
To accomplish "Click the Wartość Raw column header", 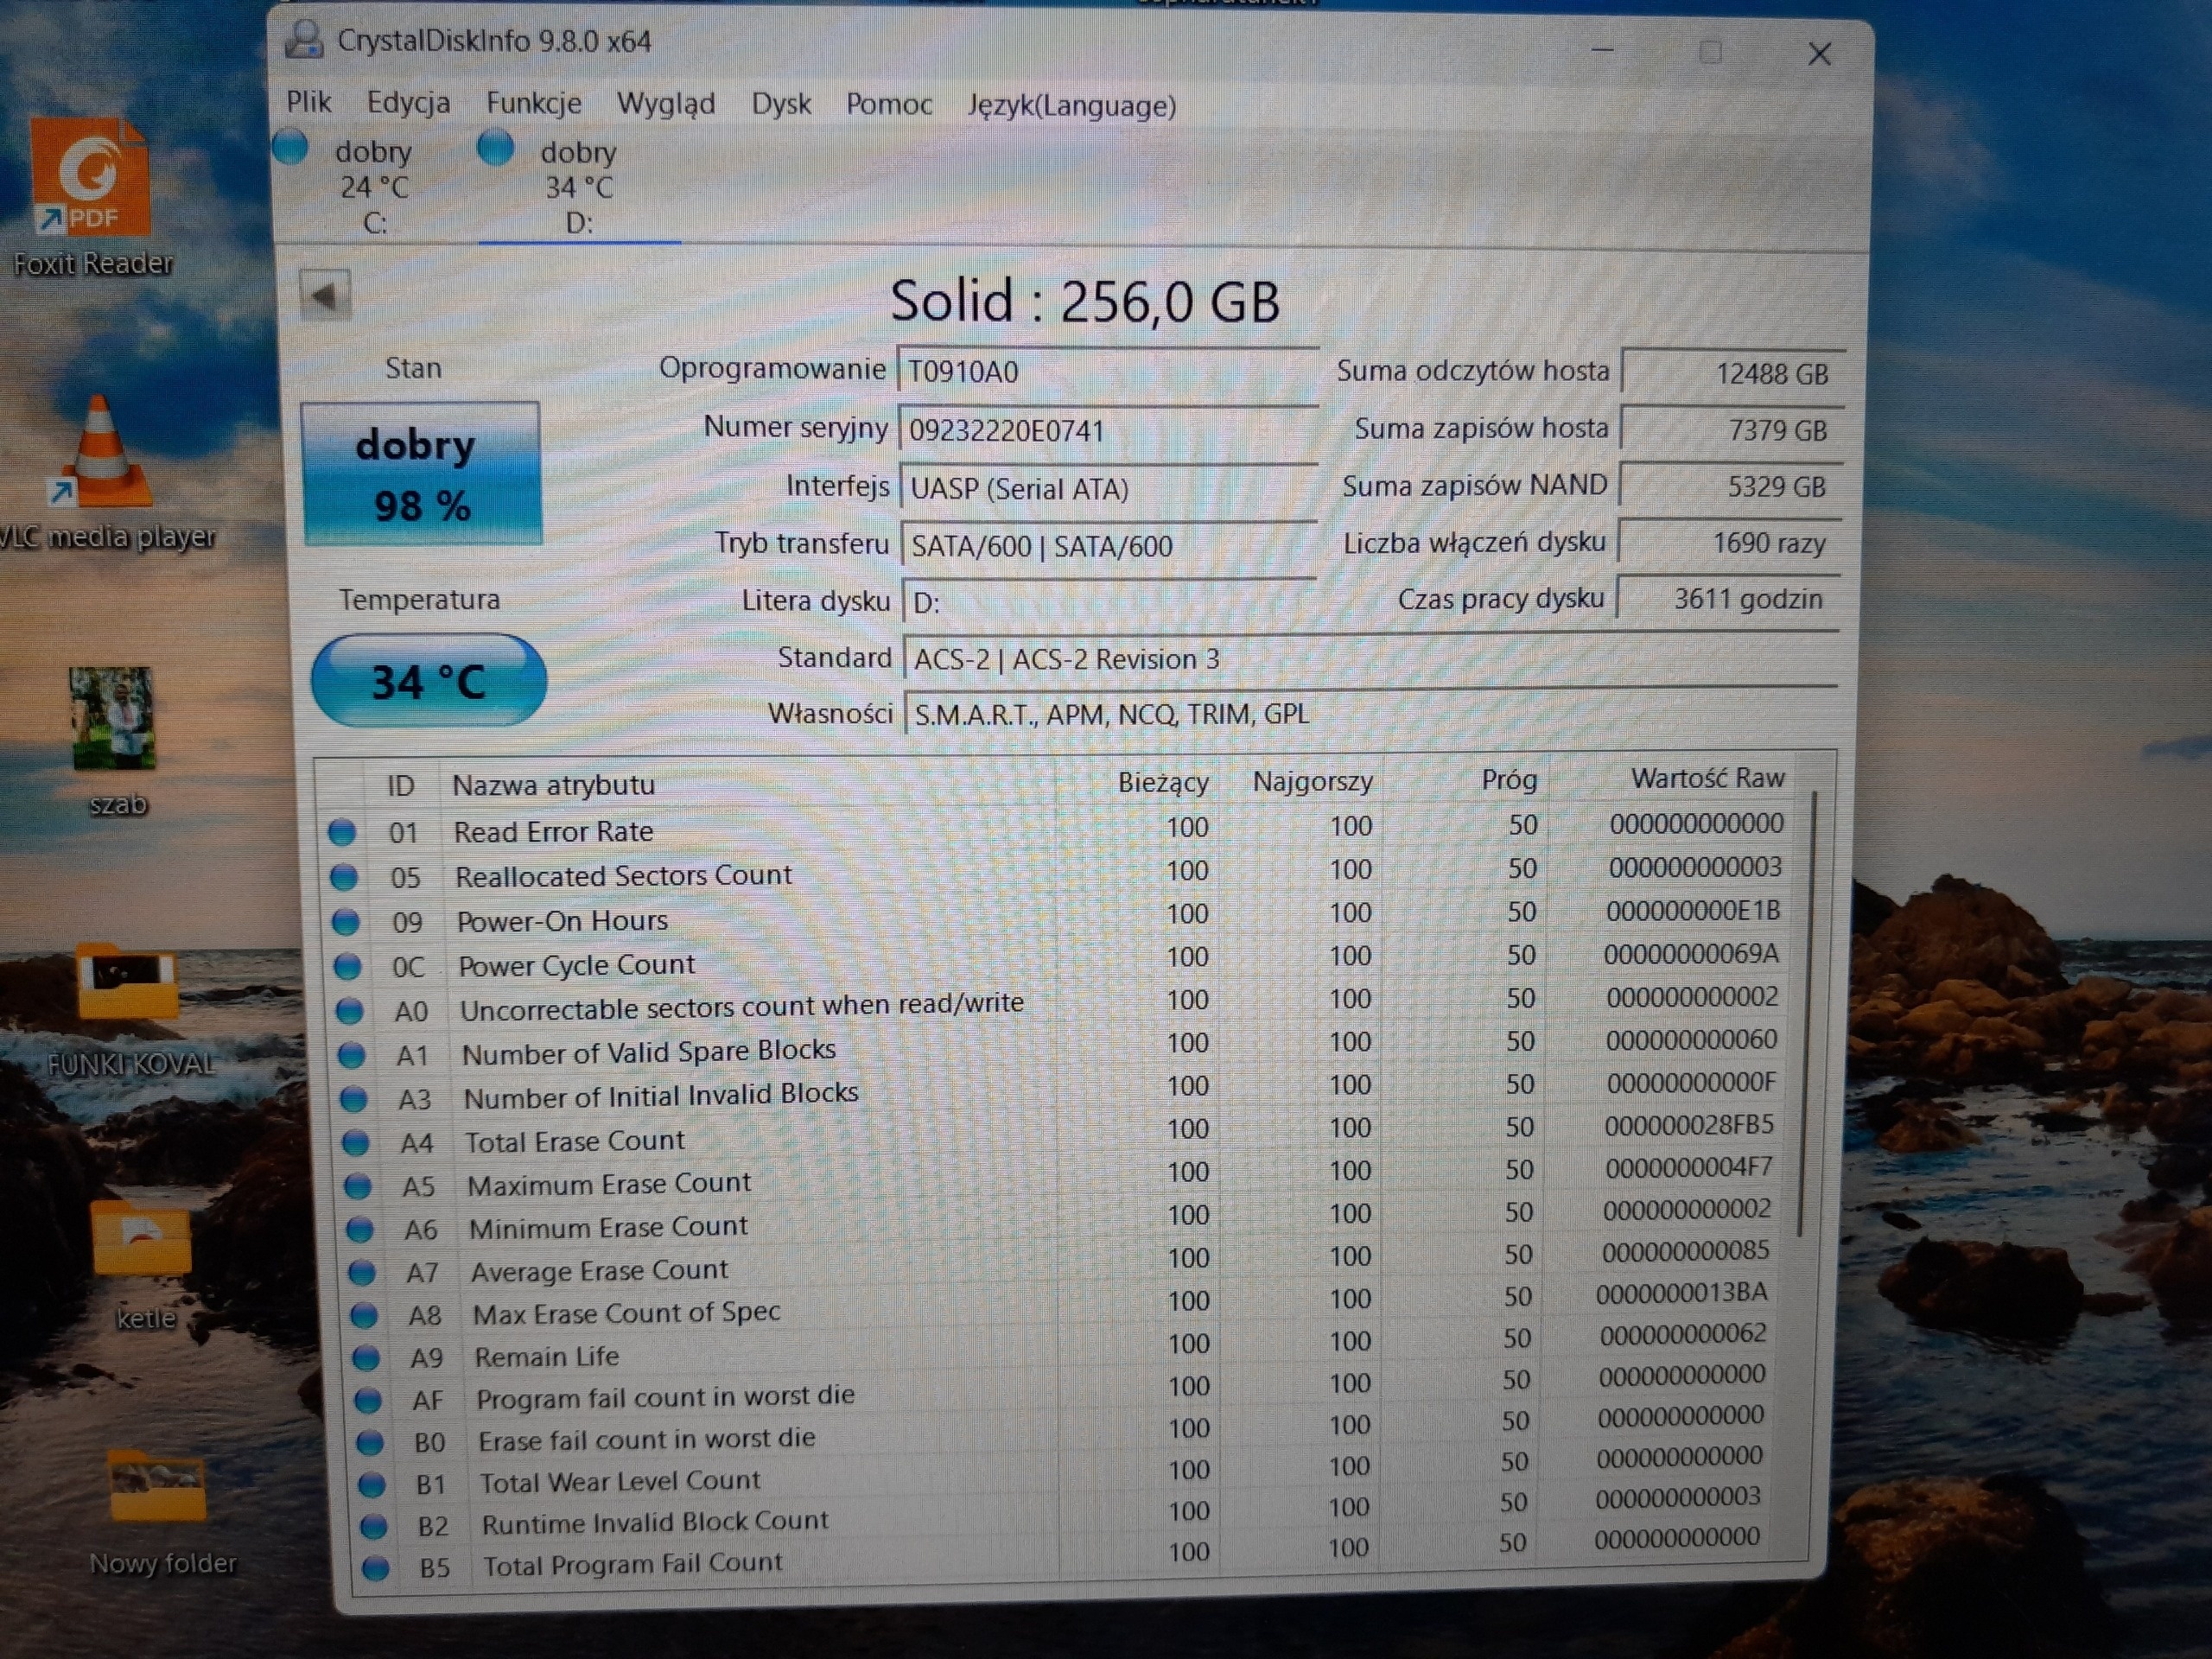I will (1706, 779).
